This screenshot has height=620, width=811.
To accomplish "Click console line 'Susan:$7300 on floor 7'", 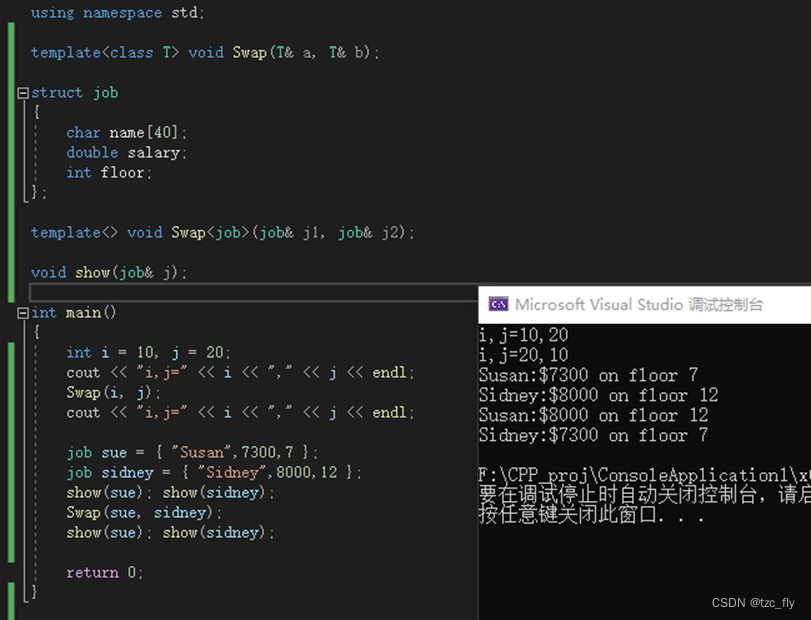I will (x=589, y=375).
